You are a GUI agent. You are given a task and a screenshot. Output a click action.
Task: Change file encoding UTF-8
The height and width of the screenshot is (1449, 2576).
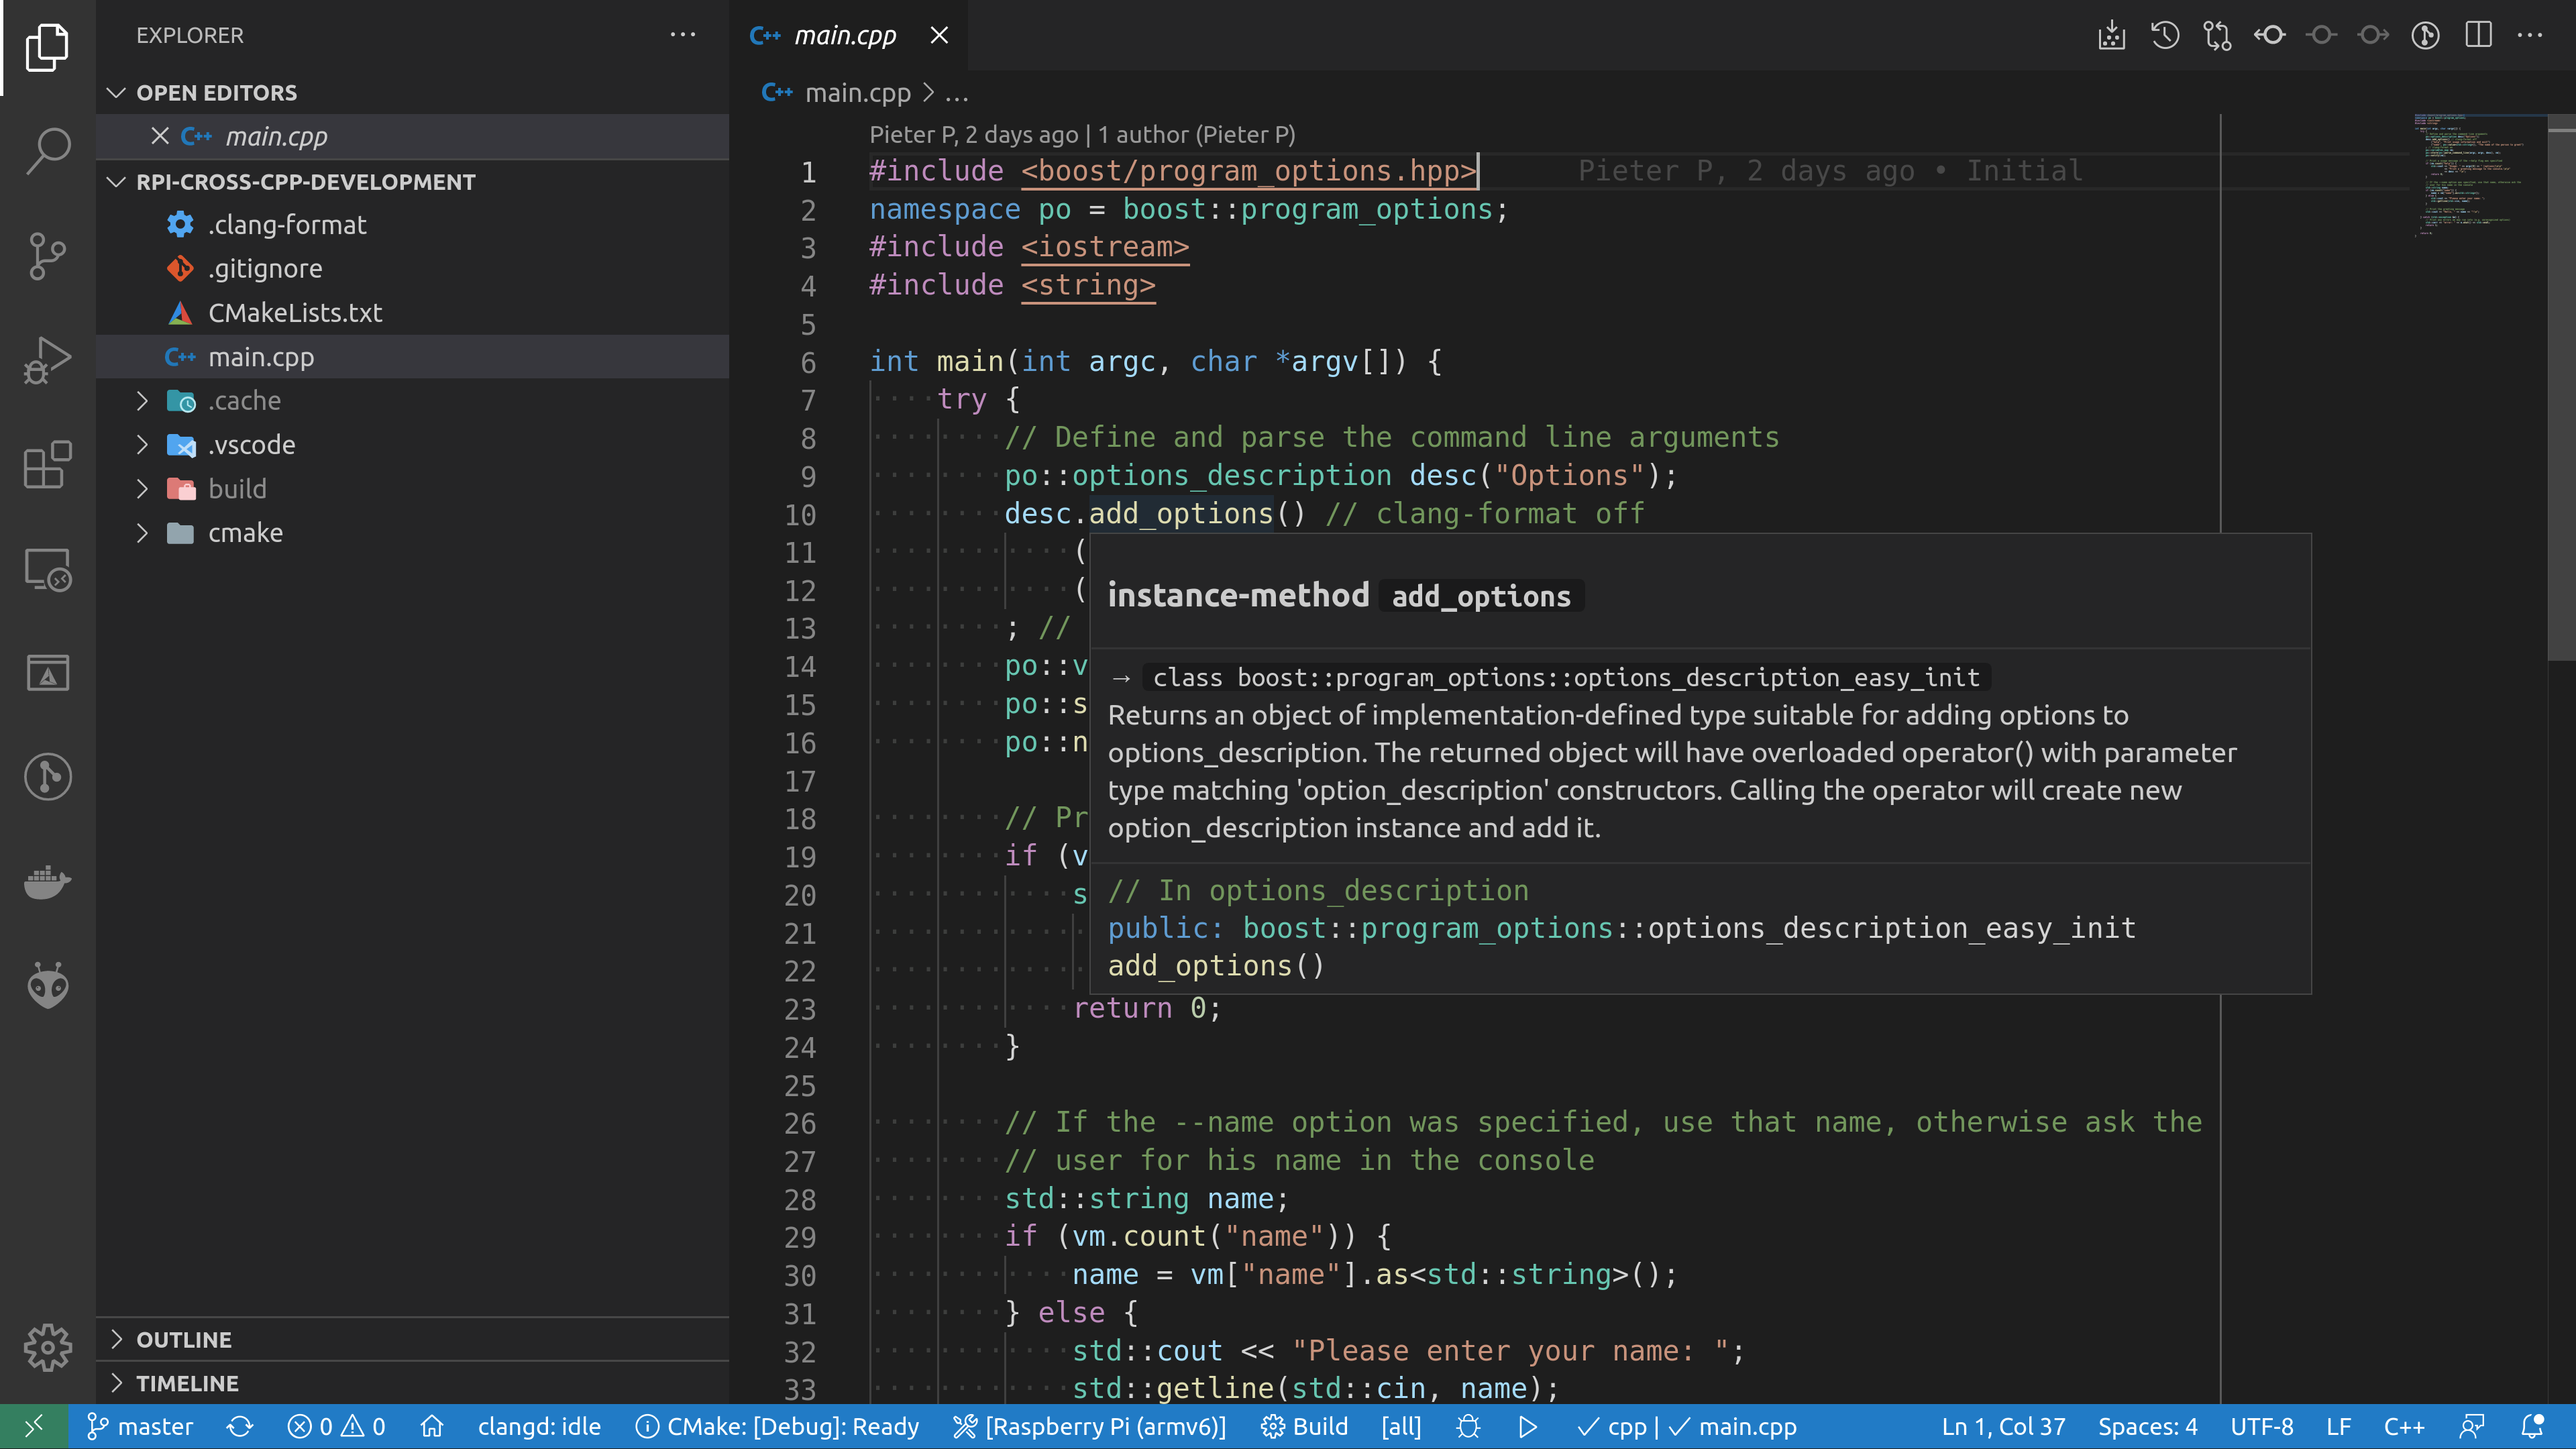(2261, 1427)
